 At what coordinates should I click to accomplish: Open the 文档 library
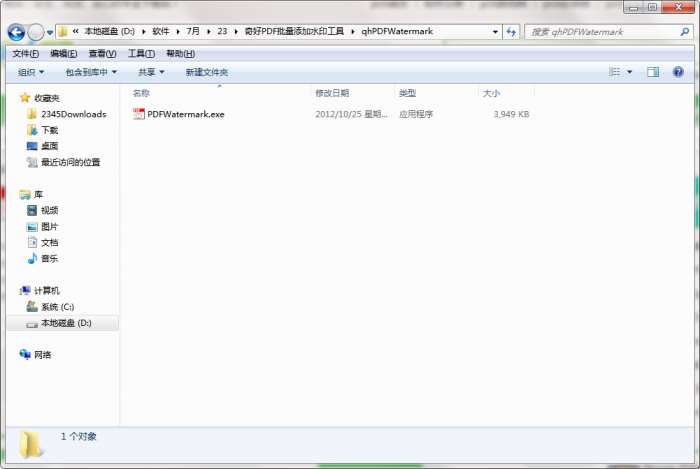(x=50, y=242)
